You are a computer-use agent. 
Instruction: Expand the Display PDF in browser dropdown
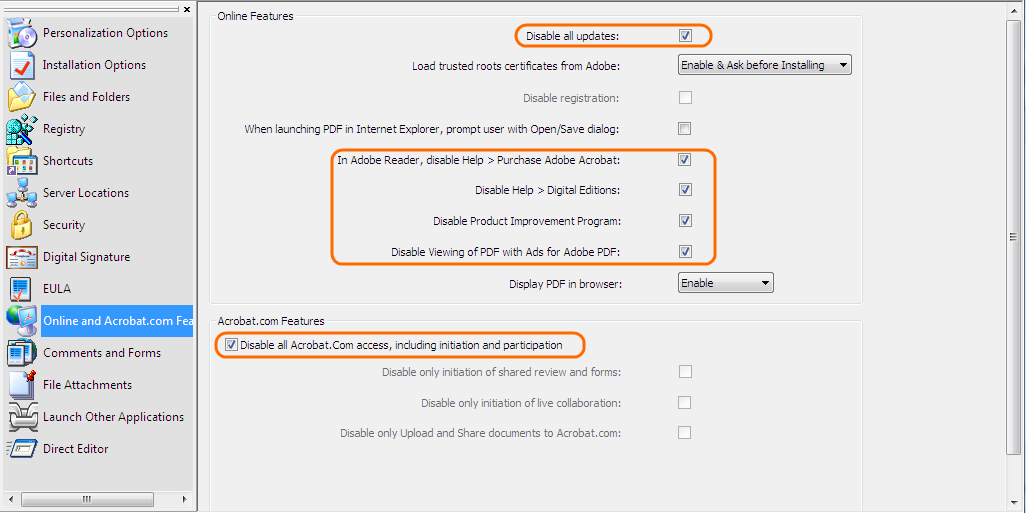pyautogui.click(x=726, y=284)
